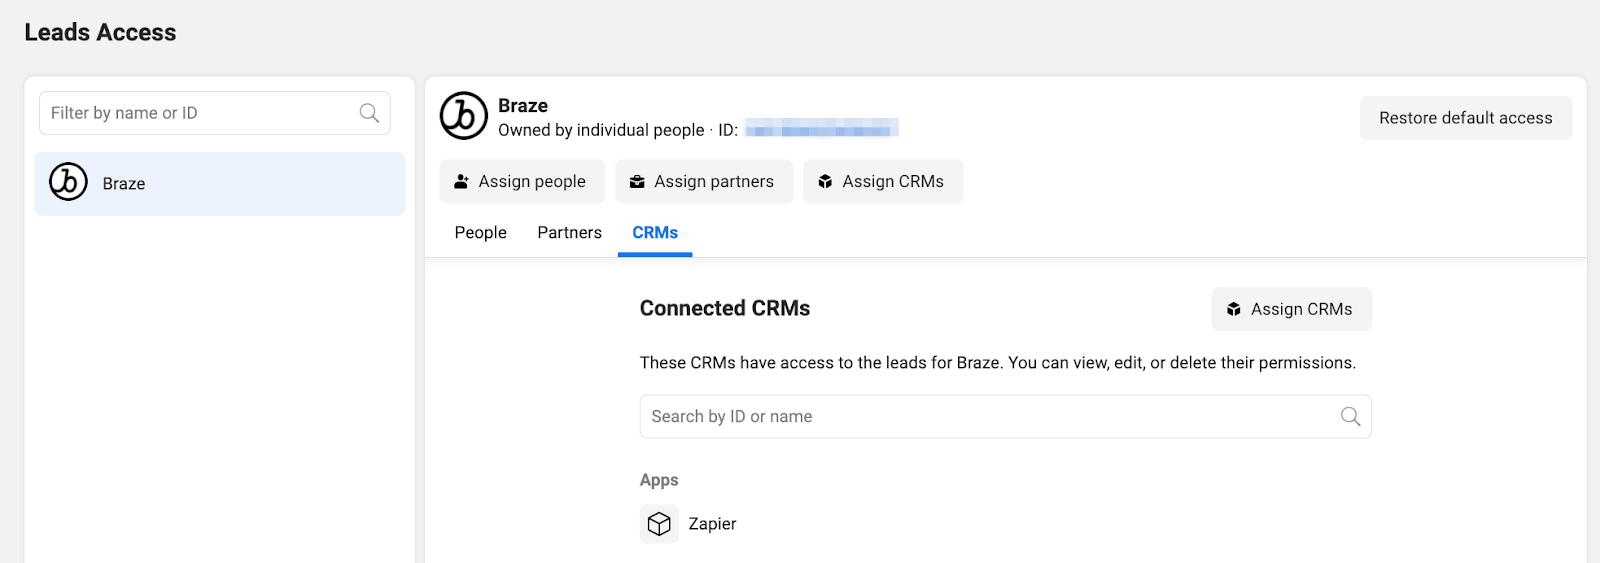Click the Connected CRMs heading
Viewport: 1600px width, 563px height.
pyautogui.click(x=725, y=308)
